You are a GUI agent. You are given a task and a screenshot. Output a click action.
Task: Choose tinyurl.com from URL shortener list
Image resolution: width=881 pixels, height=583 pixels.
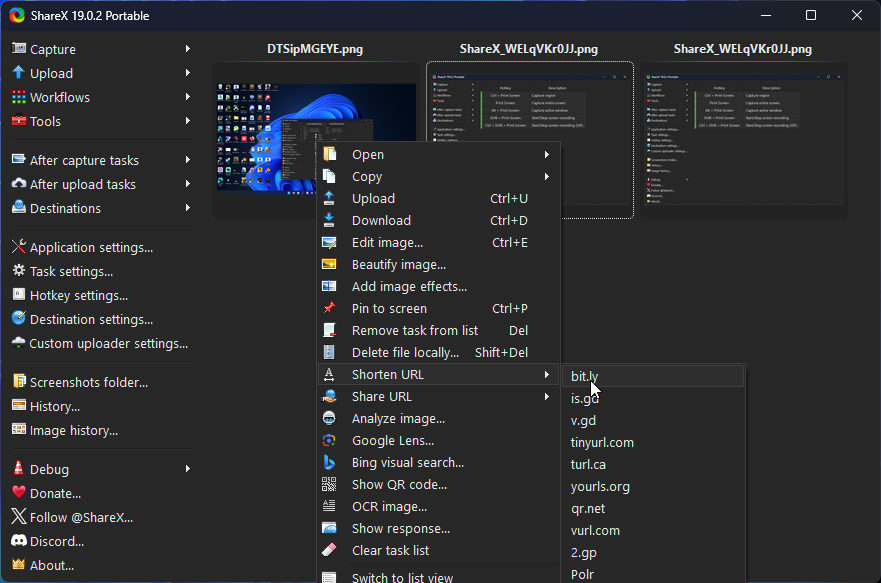tap(602, 443)
